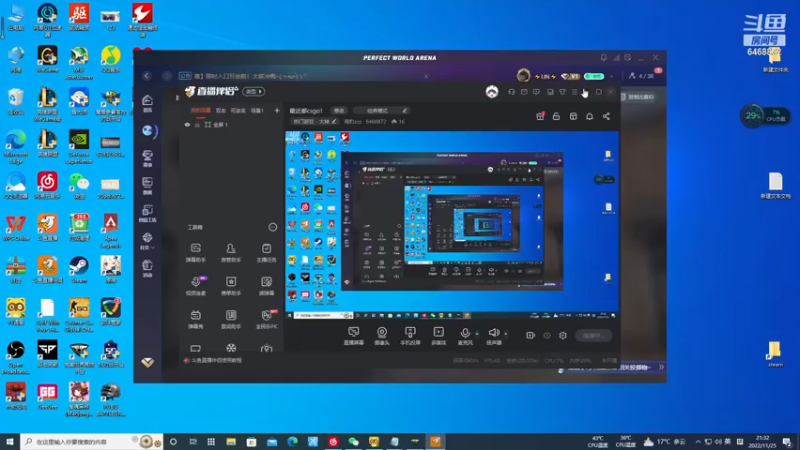Image resolution: width=800 pixels, height=450 pixels.
Task: Open the 4/30 friends counter in Arena
Action: pos(641,76)
